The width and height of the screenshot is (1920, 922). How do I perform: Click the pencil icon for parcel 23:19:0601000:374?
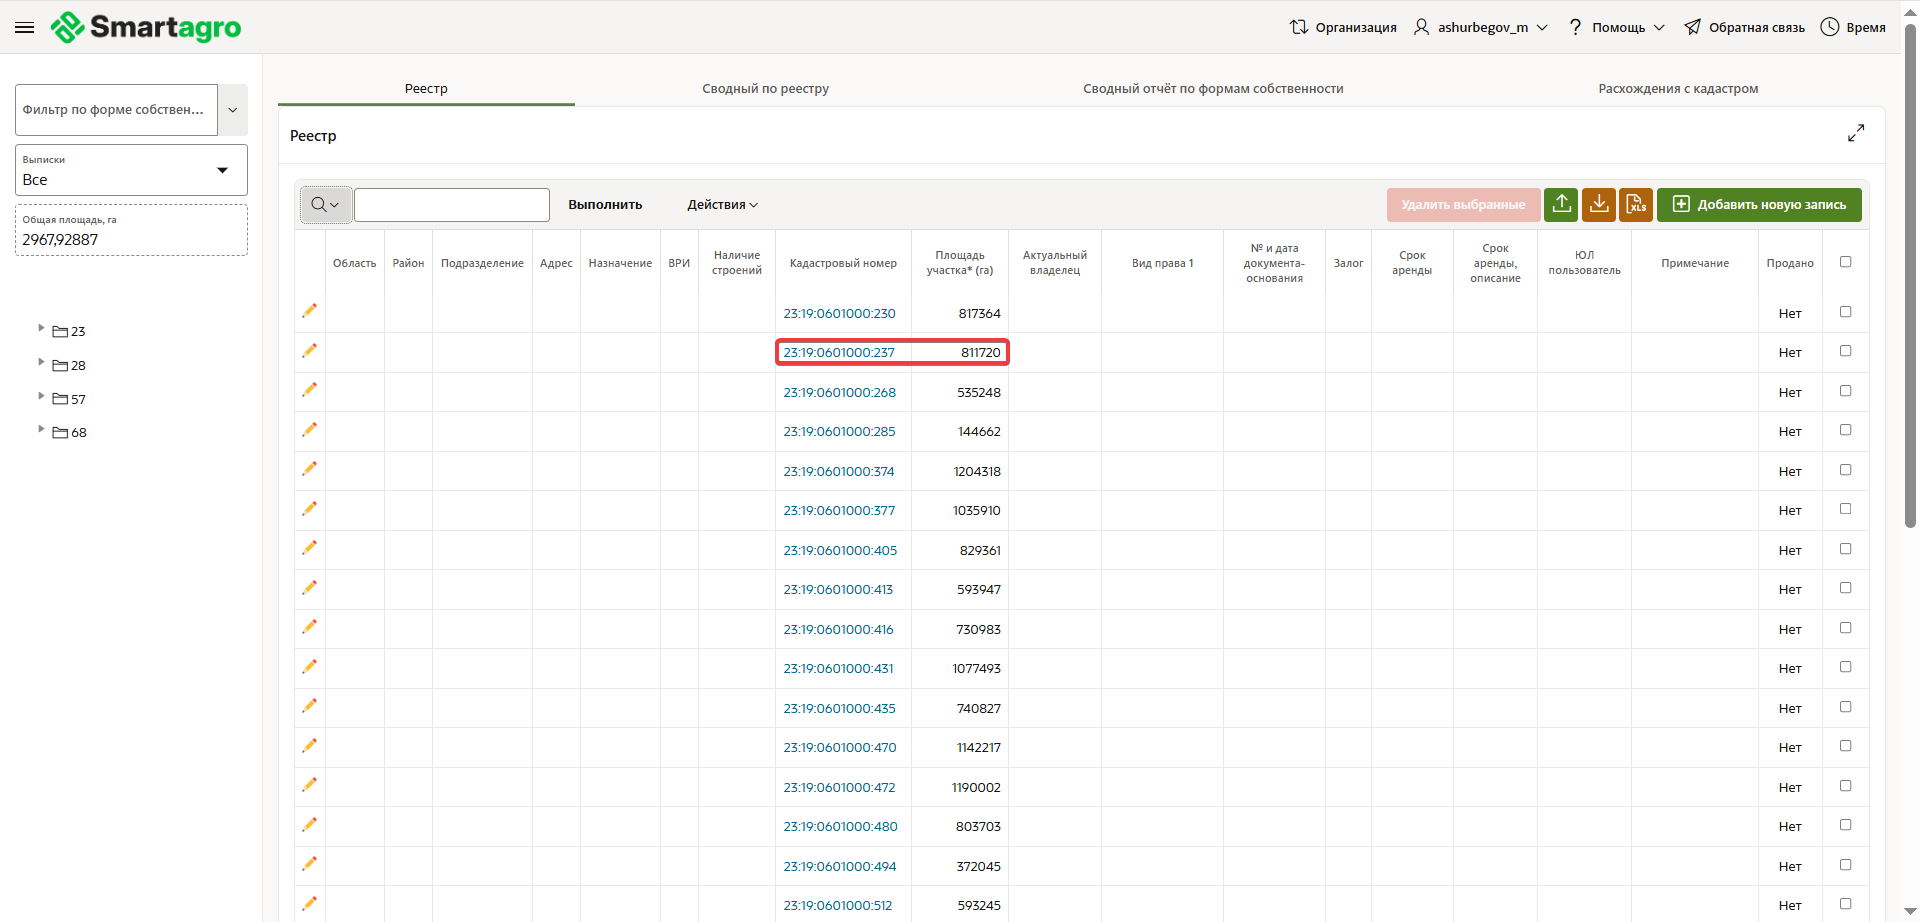[x=310, y=469]
